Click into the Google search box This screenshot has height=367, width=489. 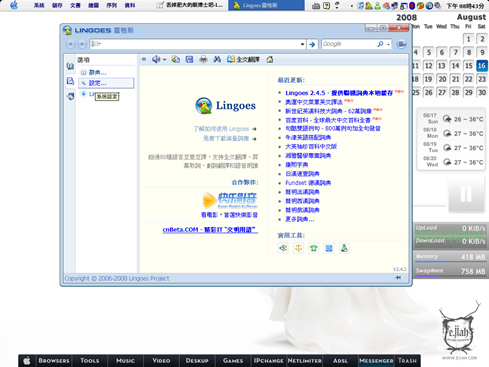pos(348,44)
